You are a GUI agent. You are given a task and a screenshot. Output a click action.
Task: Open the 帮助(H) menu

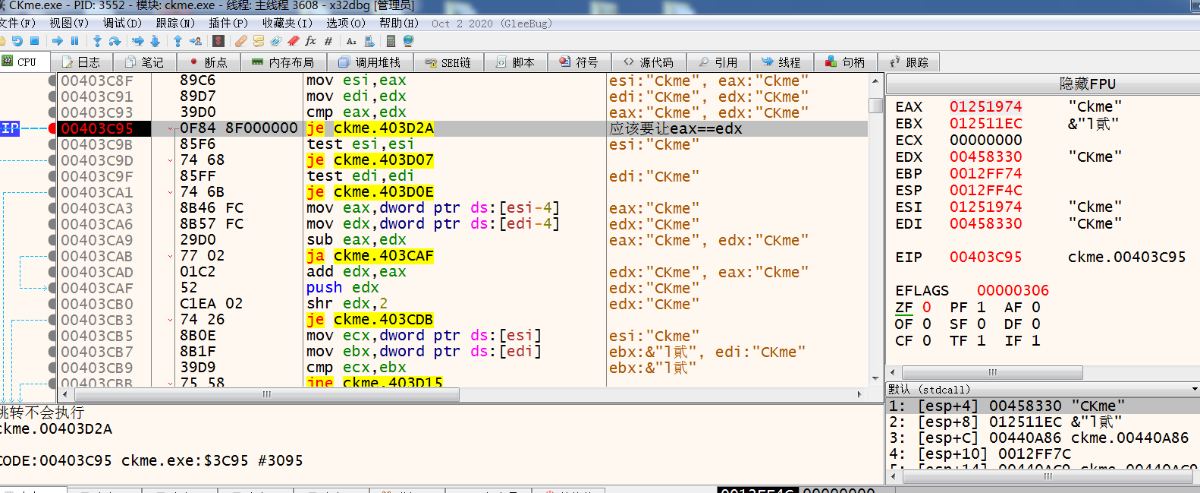pyautogui.click(x=398, y=22)
